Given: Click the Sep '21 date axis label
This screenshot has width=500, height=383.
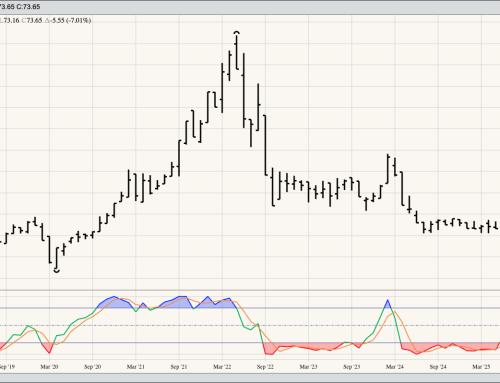Looking at the screenshot, I should tap(179, 367).
